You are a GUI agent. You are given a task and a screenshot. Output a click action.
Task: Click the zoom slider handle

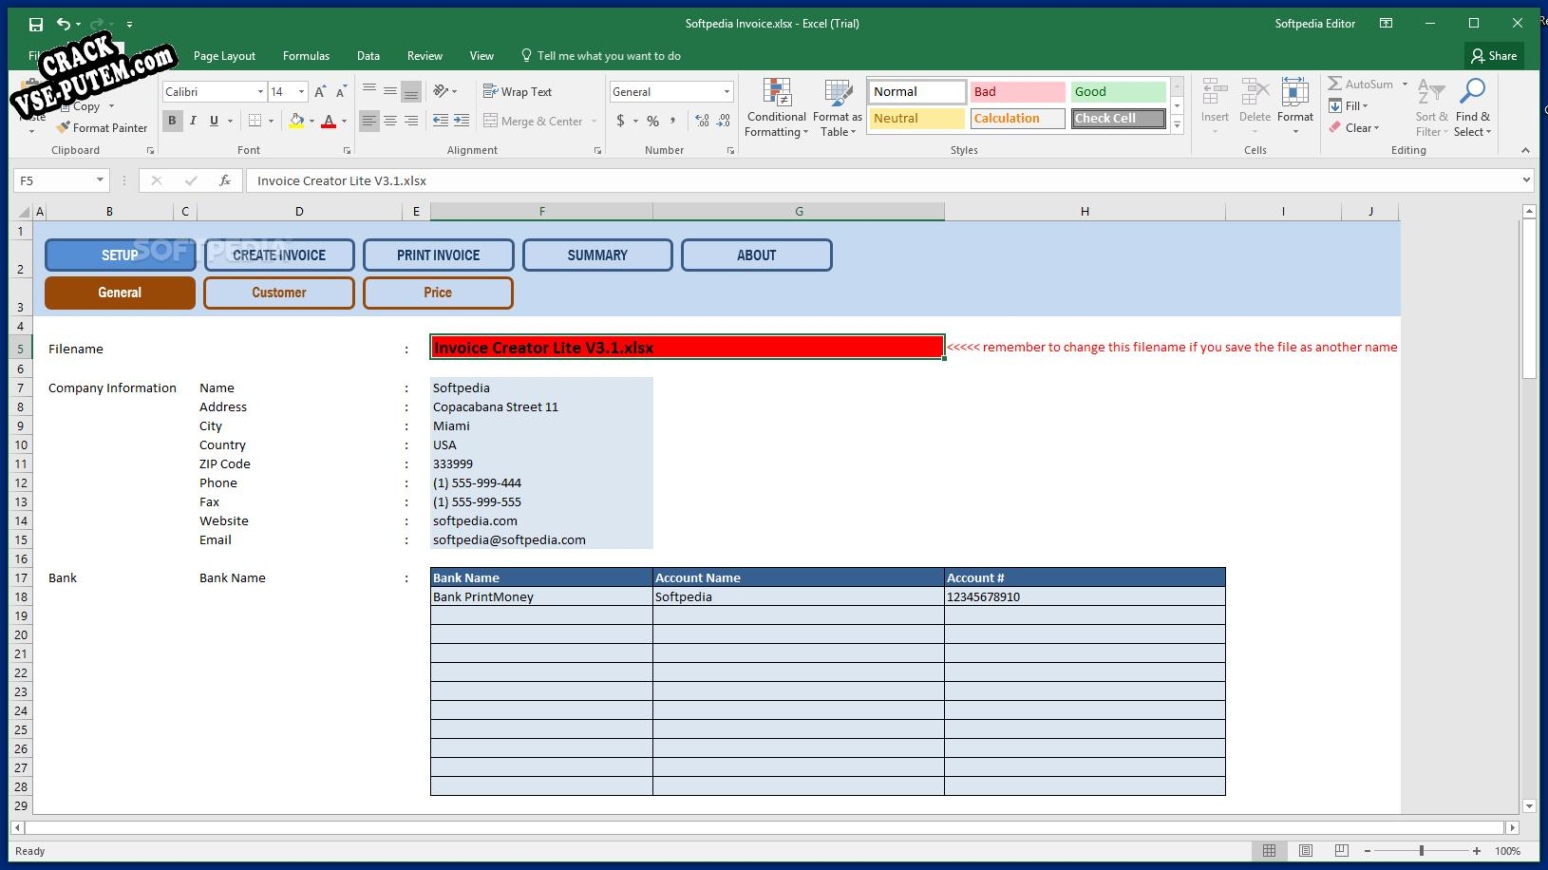[1421, 851]
